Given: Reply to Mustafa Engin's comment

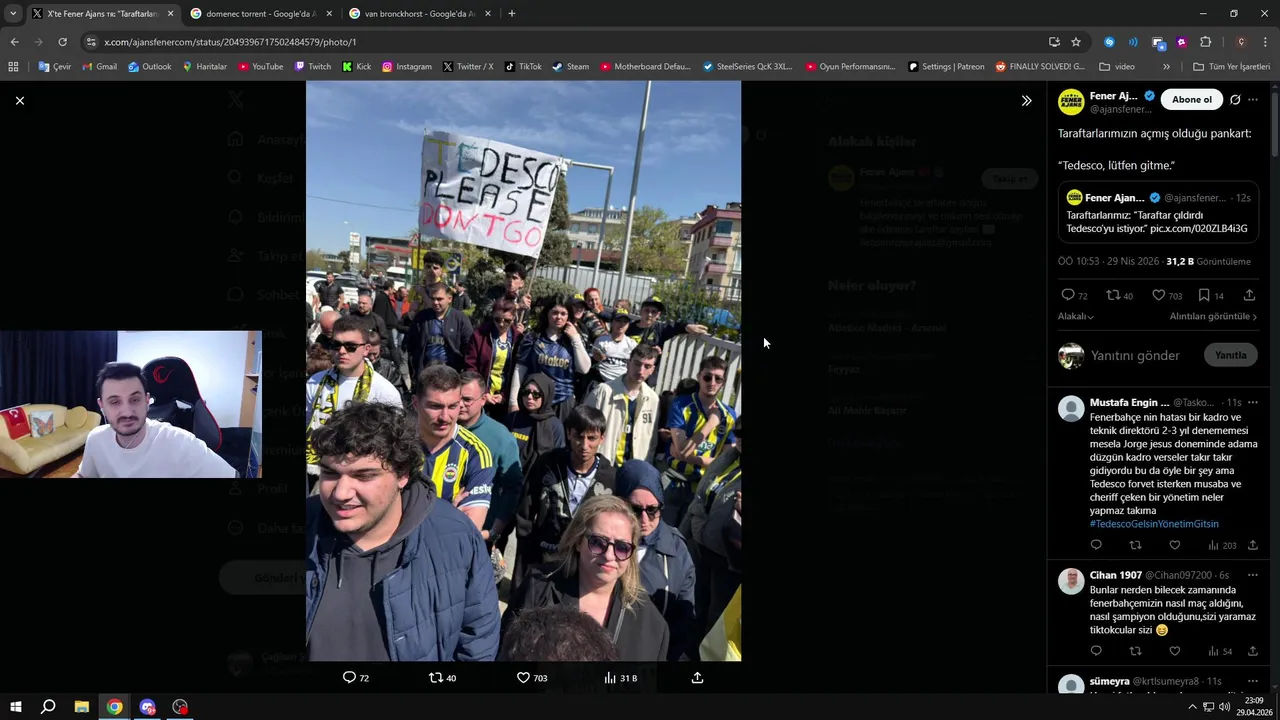Looking at the screenshot, I should (1096, 545).
